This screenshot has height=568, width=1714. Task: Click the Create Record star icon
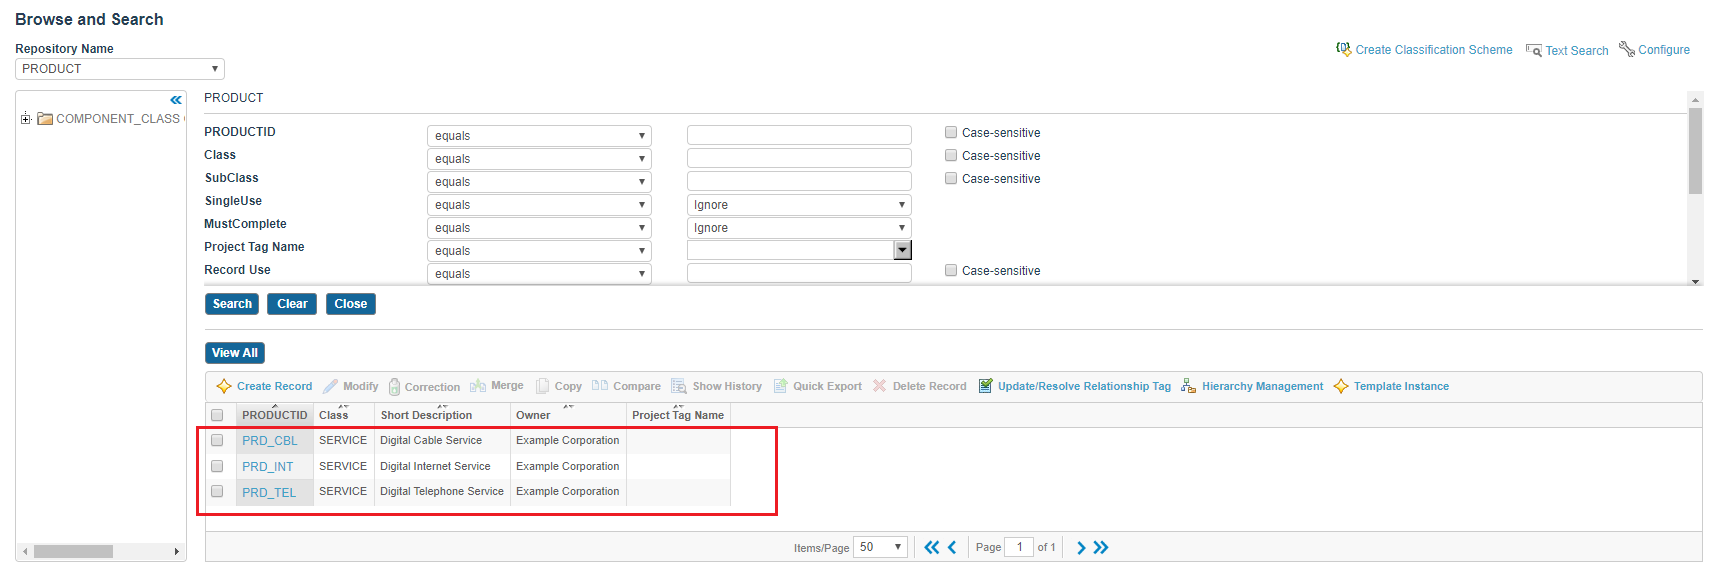224,386
